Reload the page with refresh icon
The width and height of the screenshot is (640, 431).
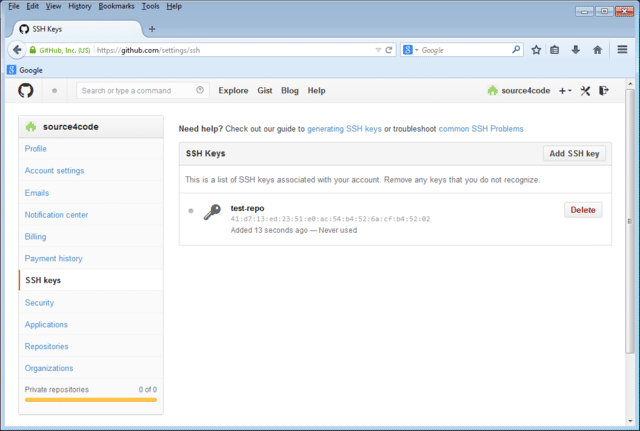(x=389, y=50)
